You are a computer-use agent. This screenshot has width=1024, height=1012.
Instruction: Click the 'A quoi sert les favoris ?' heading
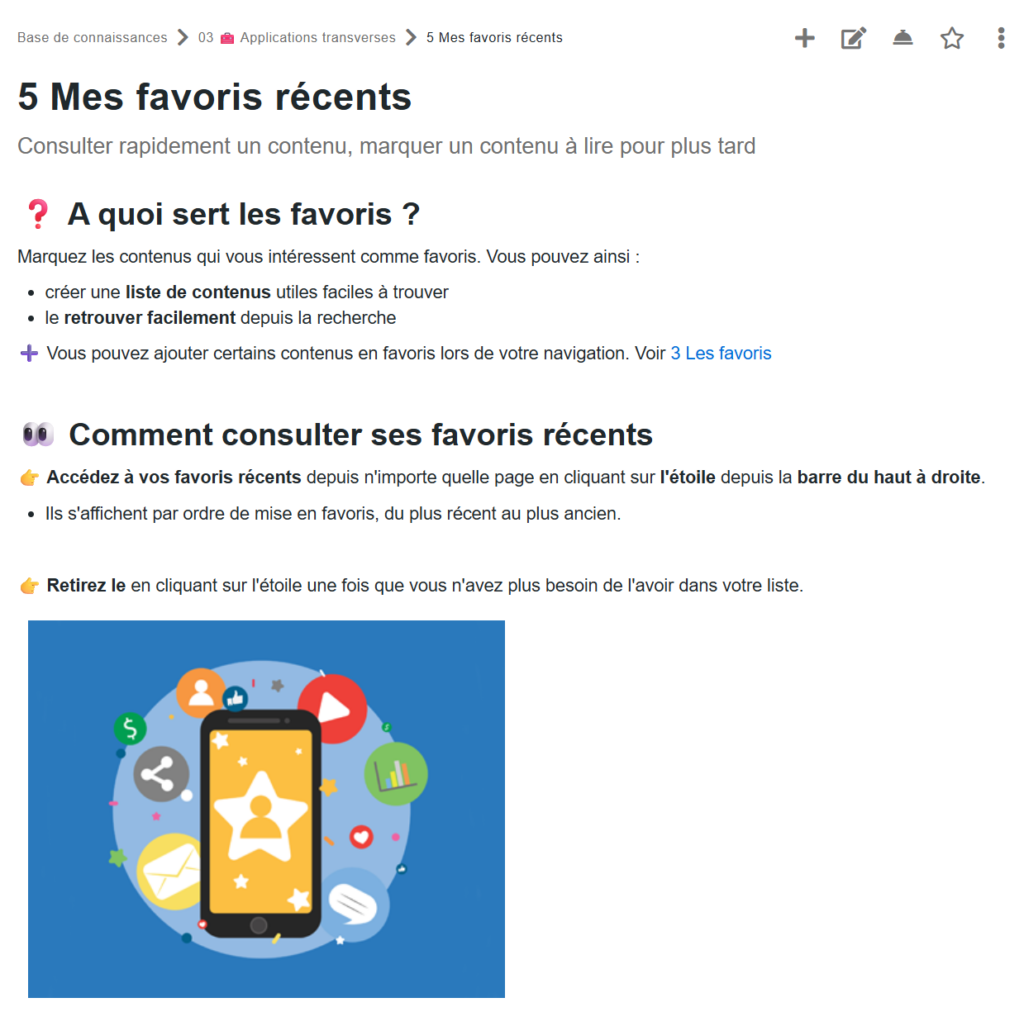click(243, 214)
